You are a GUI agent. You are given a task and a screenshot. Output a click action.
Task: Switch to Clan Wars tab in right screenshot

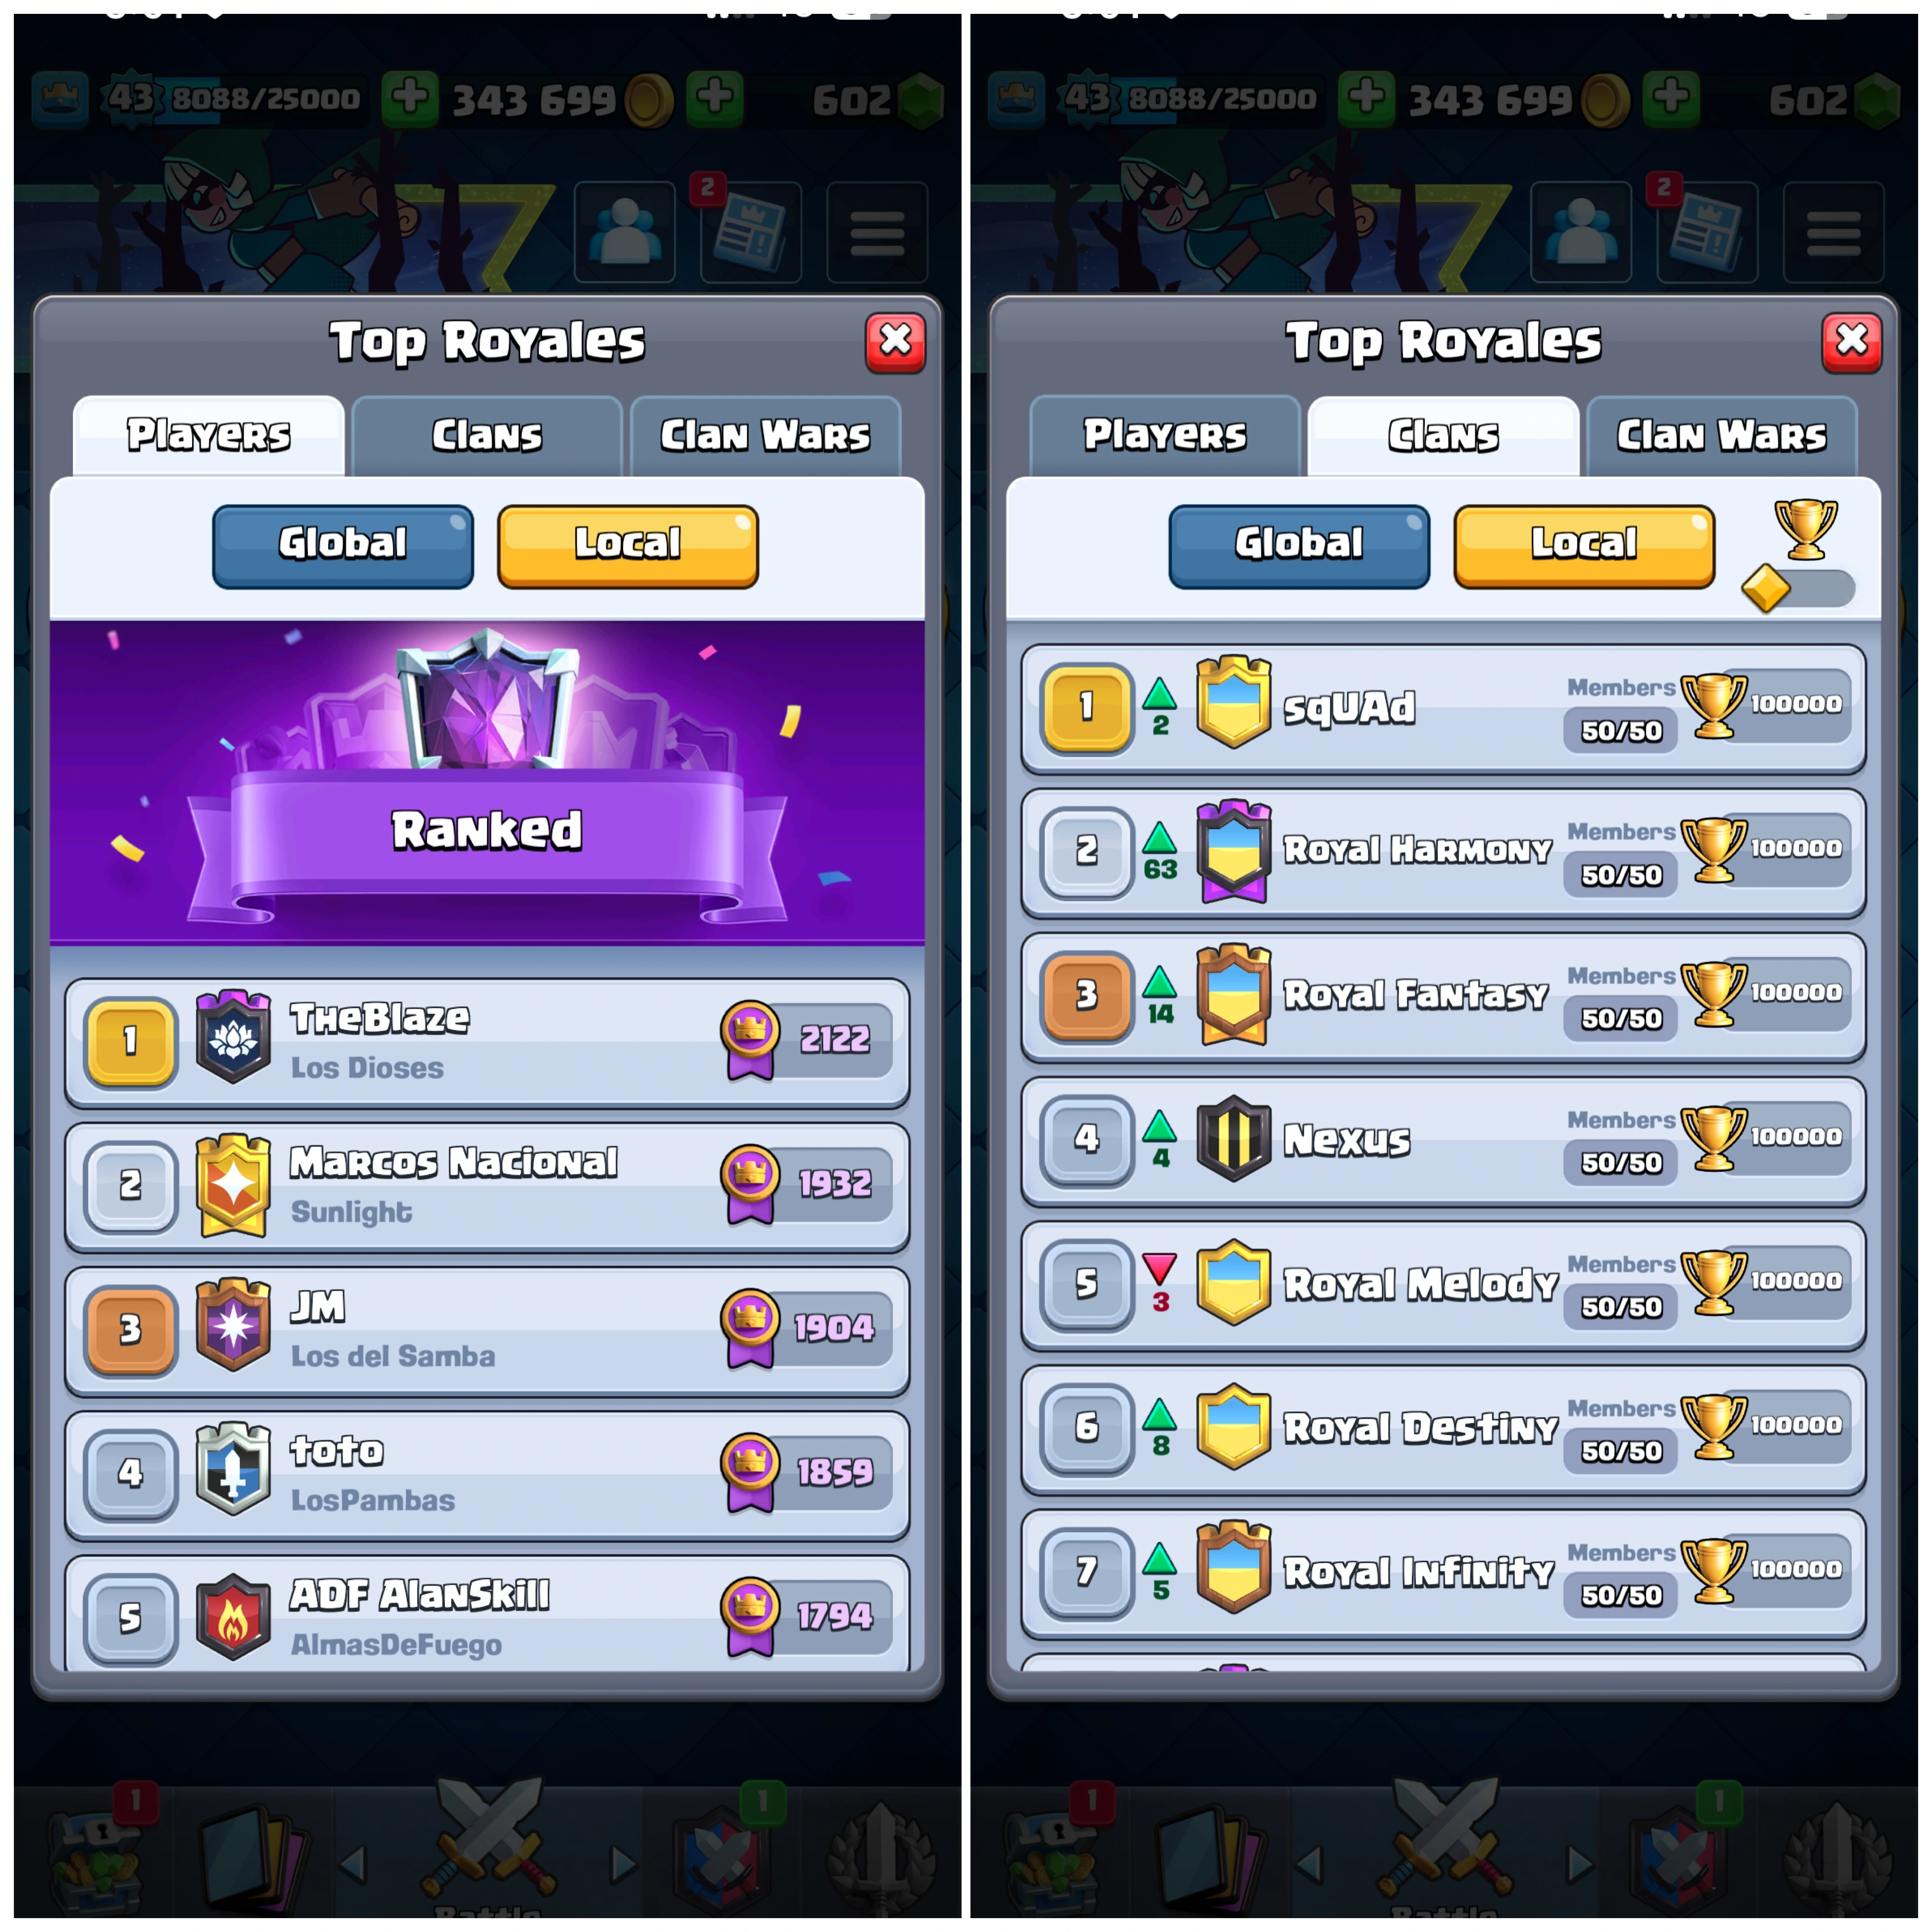point(1721,436)
